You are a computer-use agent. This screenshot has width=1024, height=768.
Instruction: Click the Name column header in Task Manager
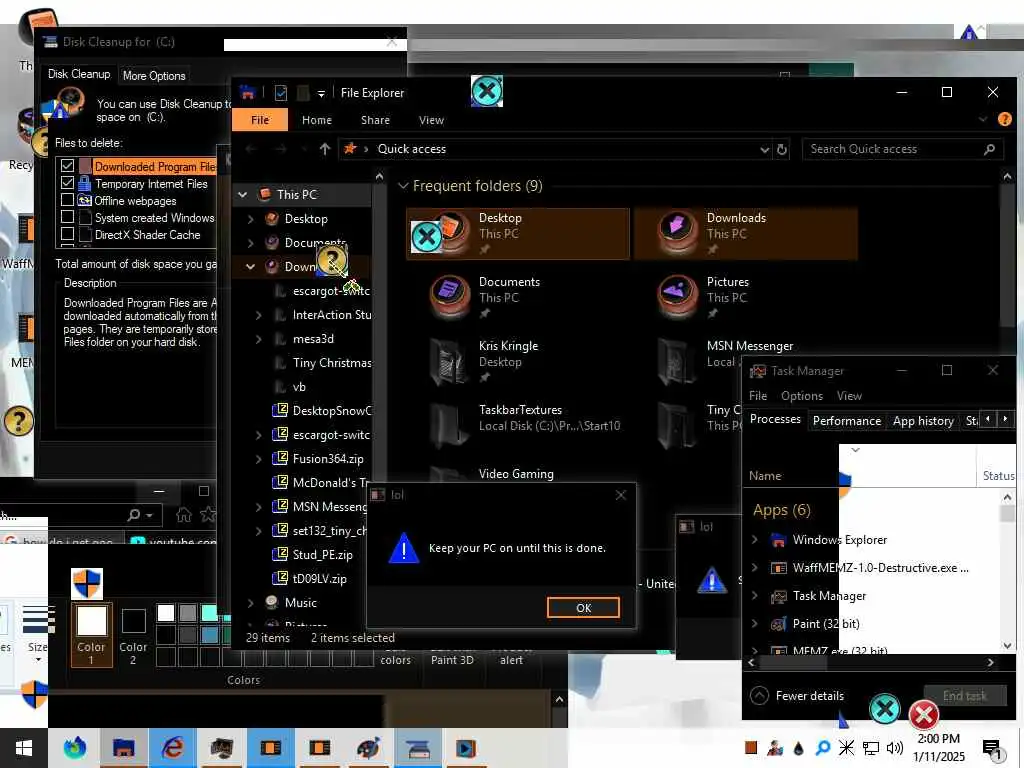(x=765, y=476)
